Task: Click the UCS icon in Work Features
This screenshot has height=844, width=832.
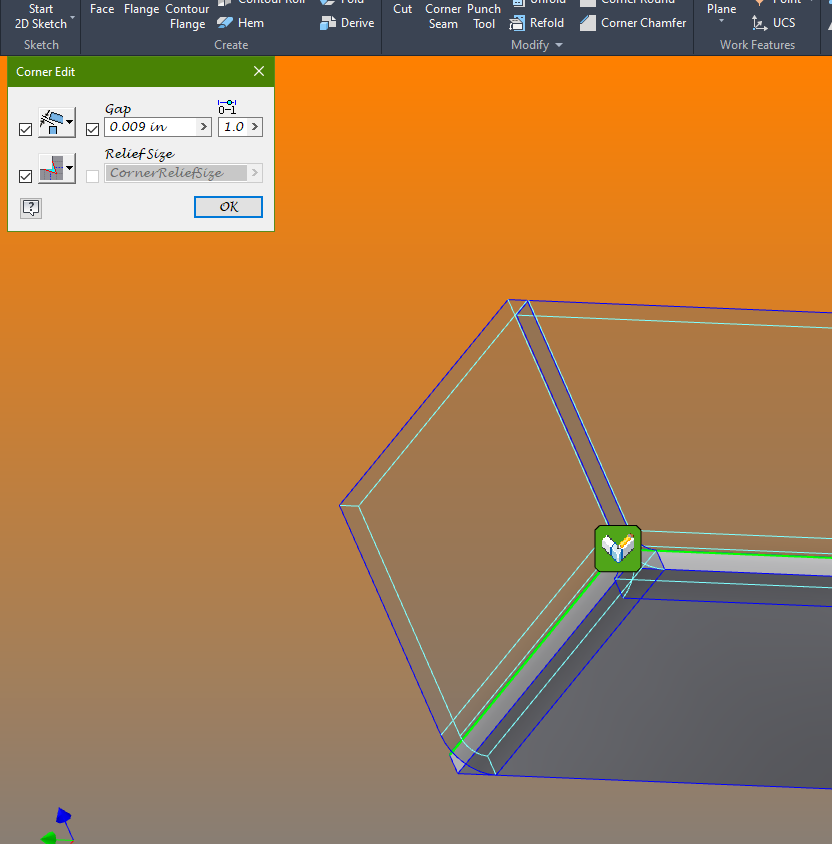Action: click(774, 22)
